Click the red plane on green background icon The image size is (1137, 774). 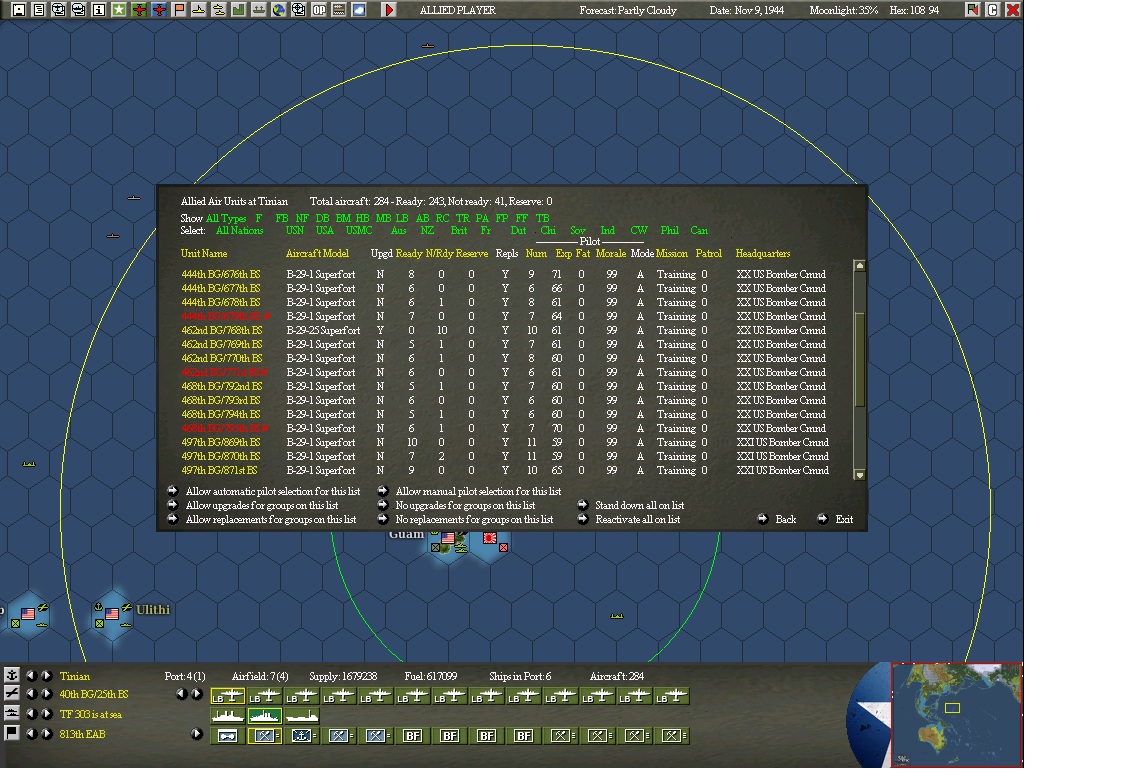(x=138, y=10)
